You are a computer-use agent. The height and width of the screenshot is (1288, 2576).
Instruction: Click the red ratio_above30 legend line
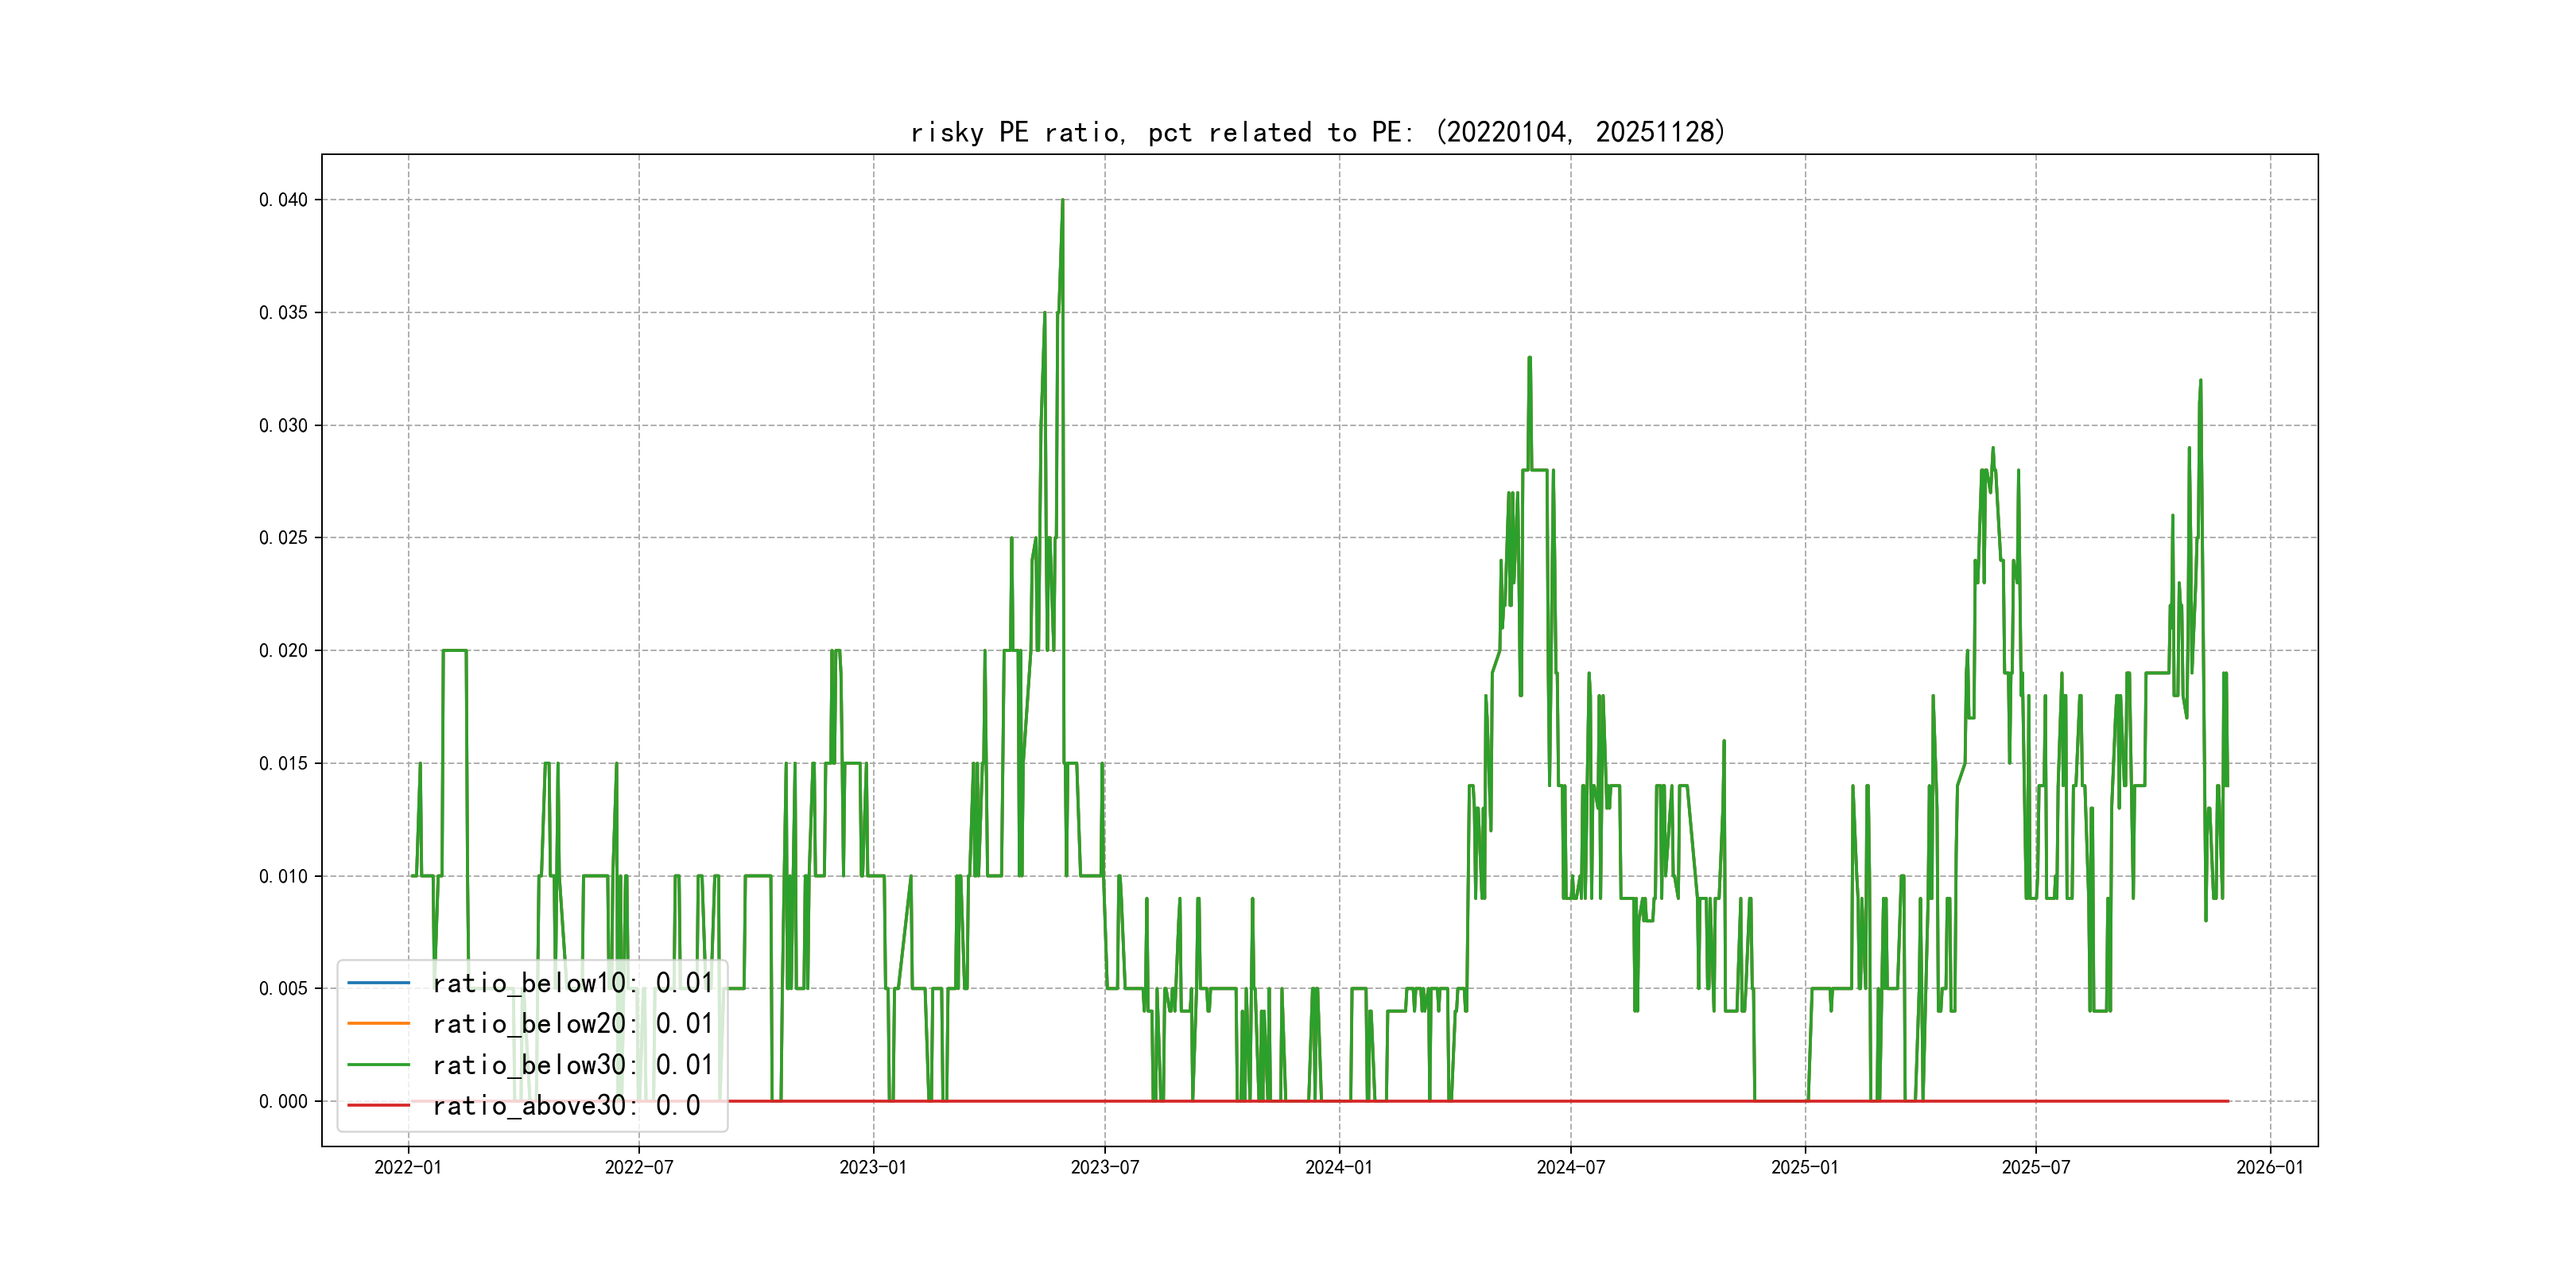378,1105
